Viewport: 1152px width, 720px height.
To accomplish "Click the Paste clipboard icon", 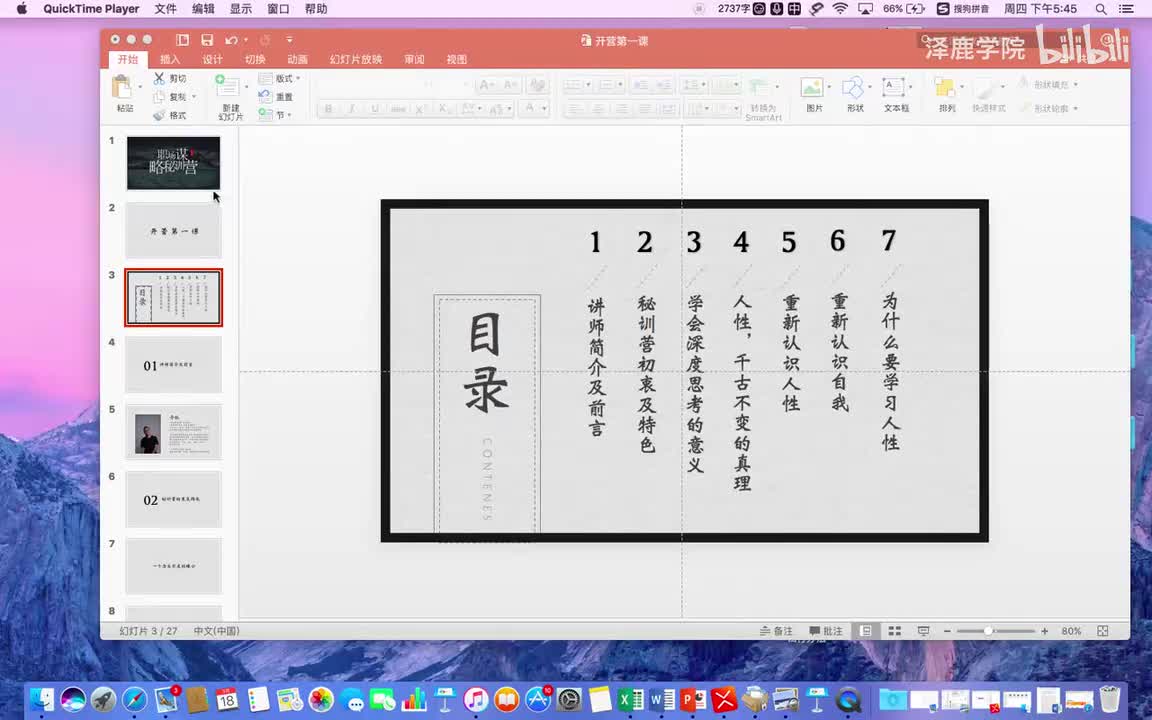I will (121, 87).
